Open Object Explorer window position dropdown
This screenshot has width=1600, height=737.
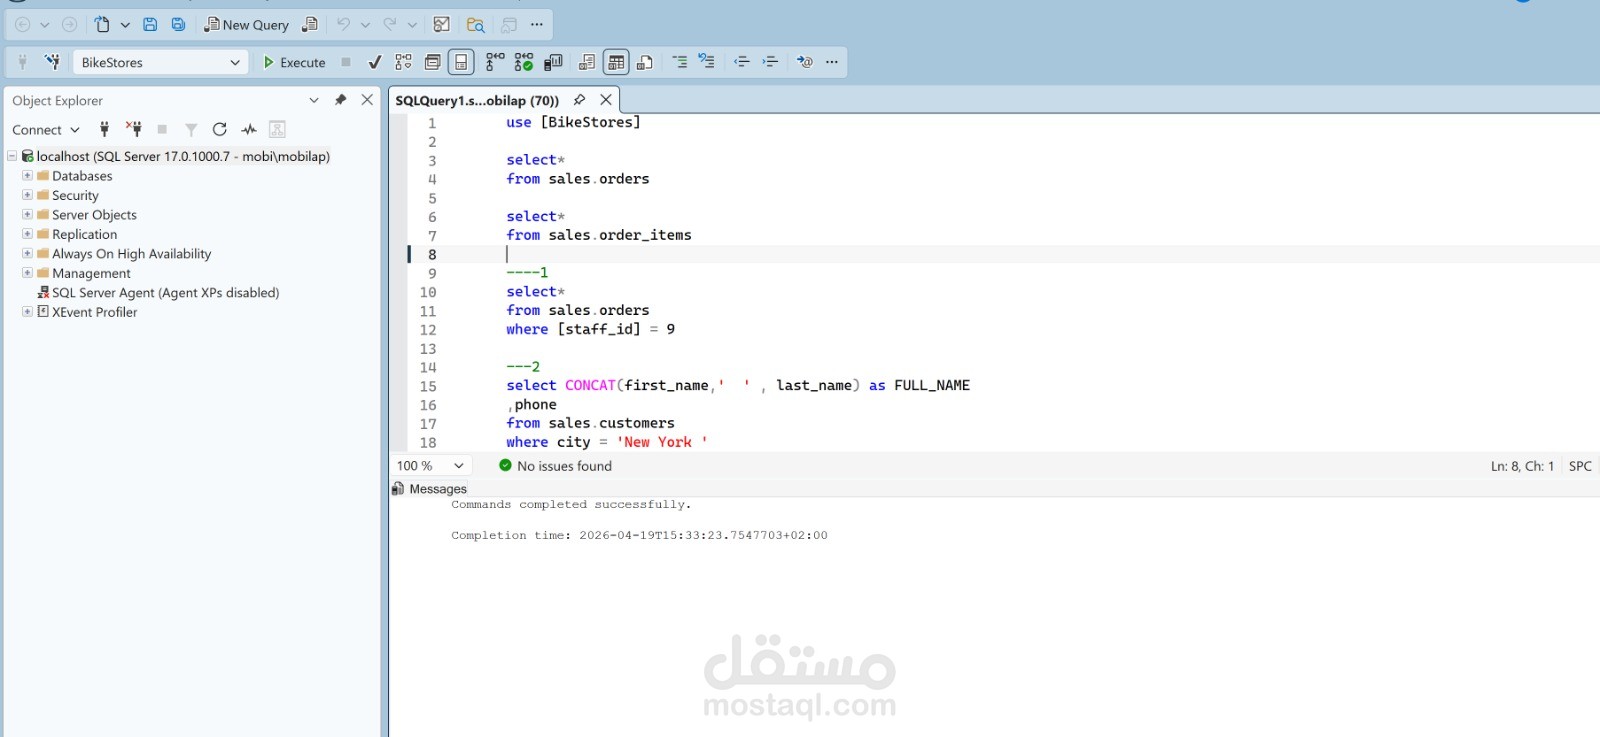(314, 100)
